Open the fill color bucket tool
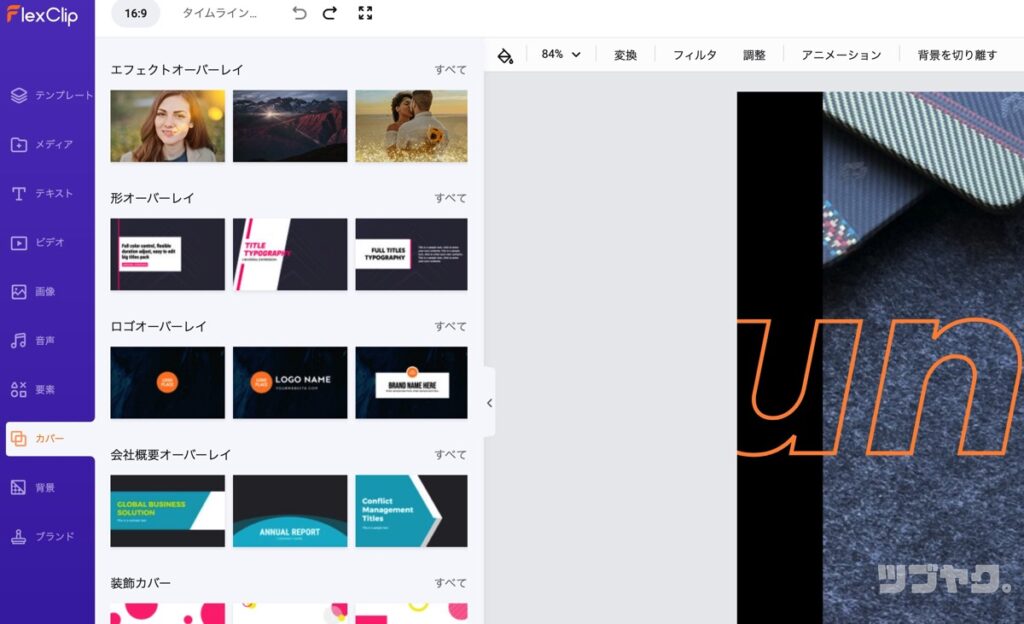 (x=505, y=55)
